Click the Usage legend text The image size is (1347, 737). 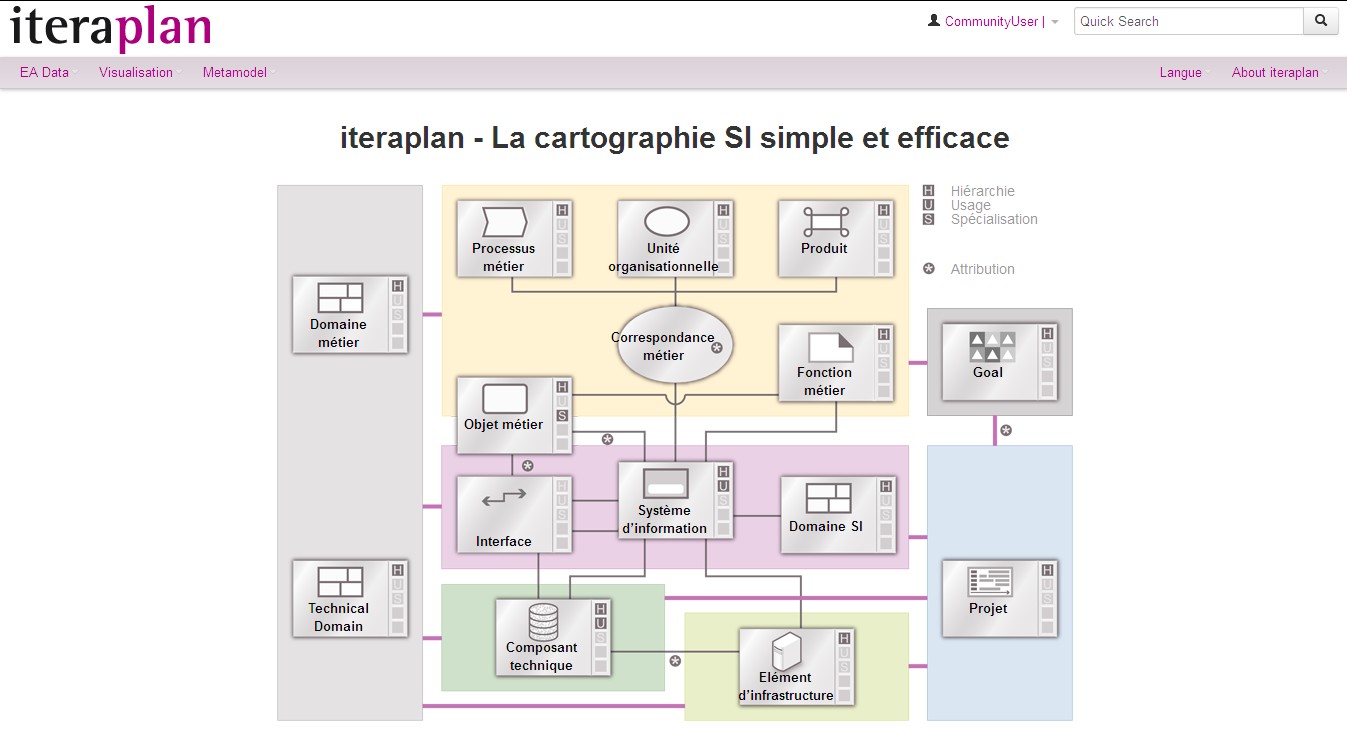point(970,205)
